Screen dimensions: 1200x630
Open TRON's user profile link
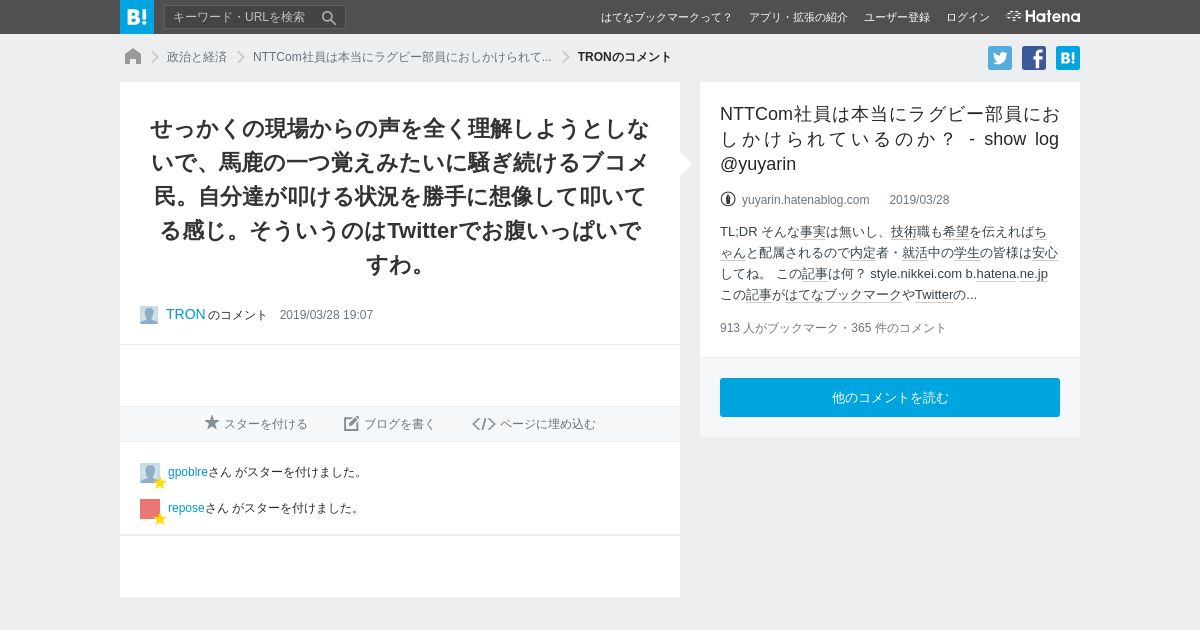(186, 314)
